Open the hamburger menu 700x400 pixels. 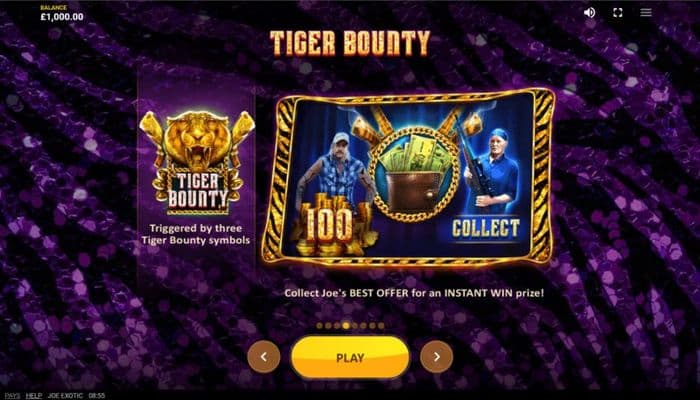pos(646,12)
